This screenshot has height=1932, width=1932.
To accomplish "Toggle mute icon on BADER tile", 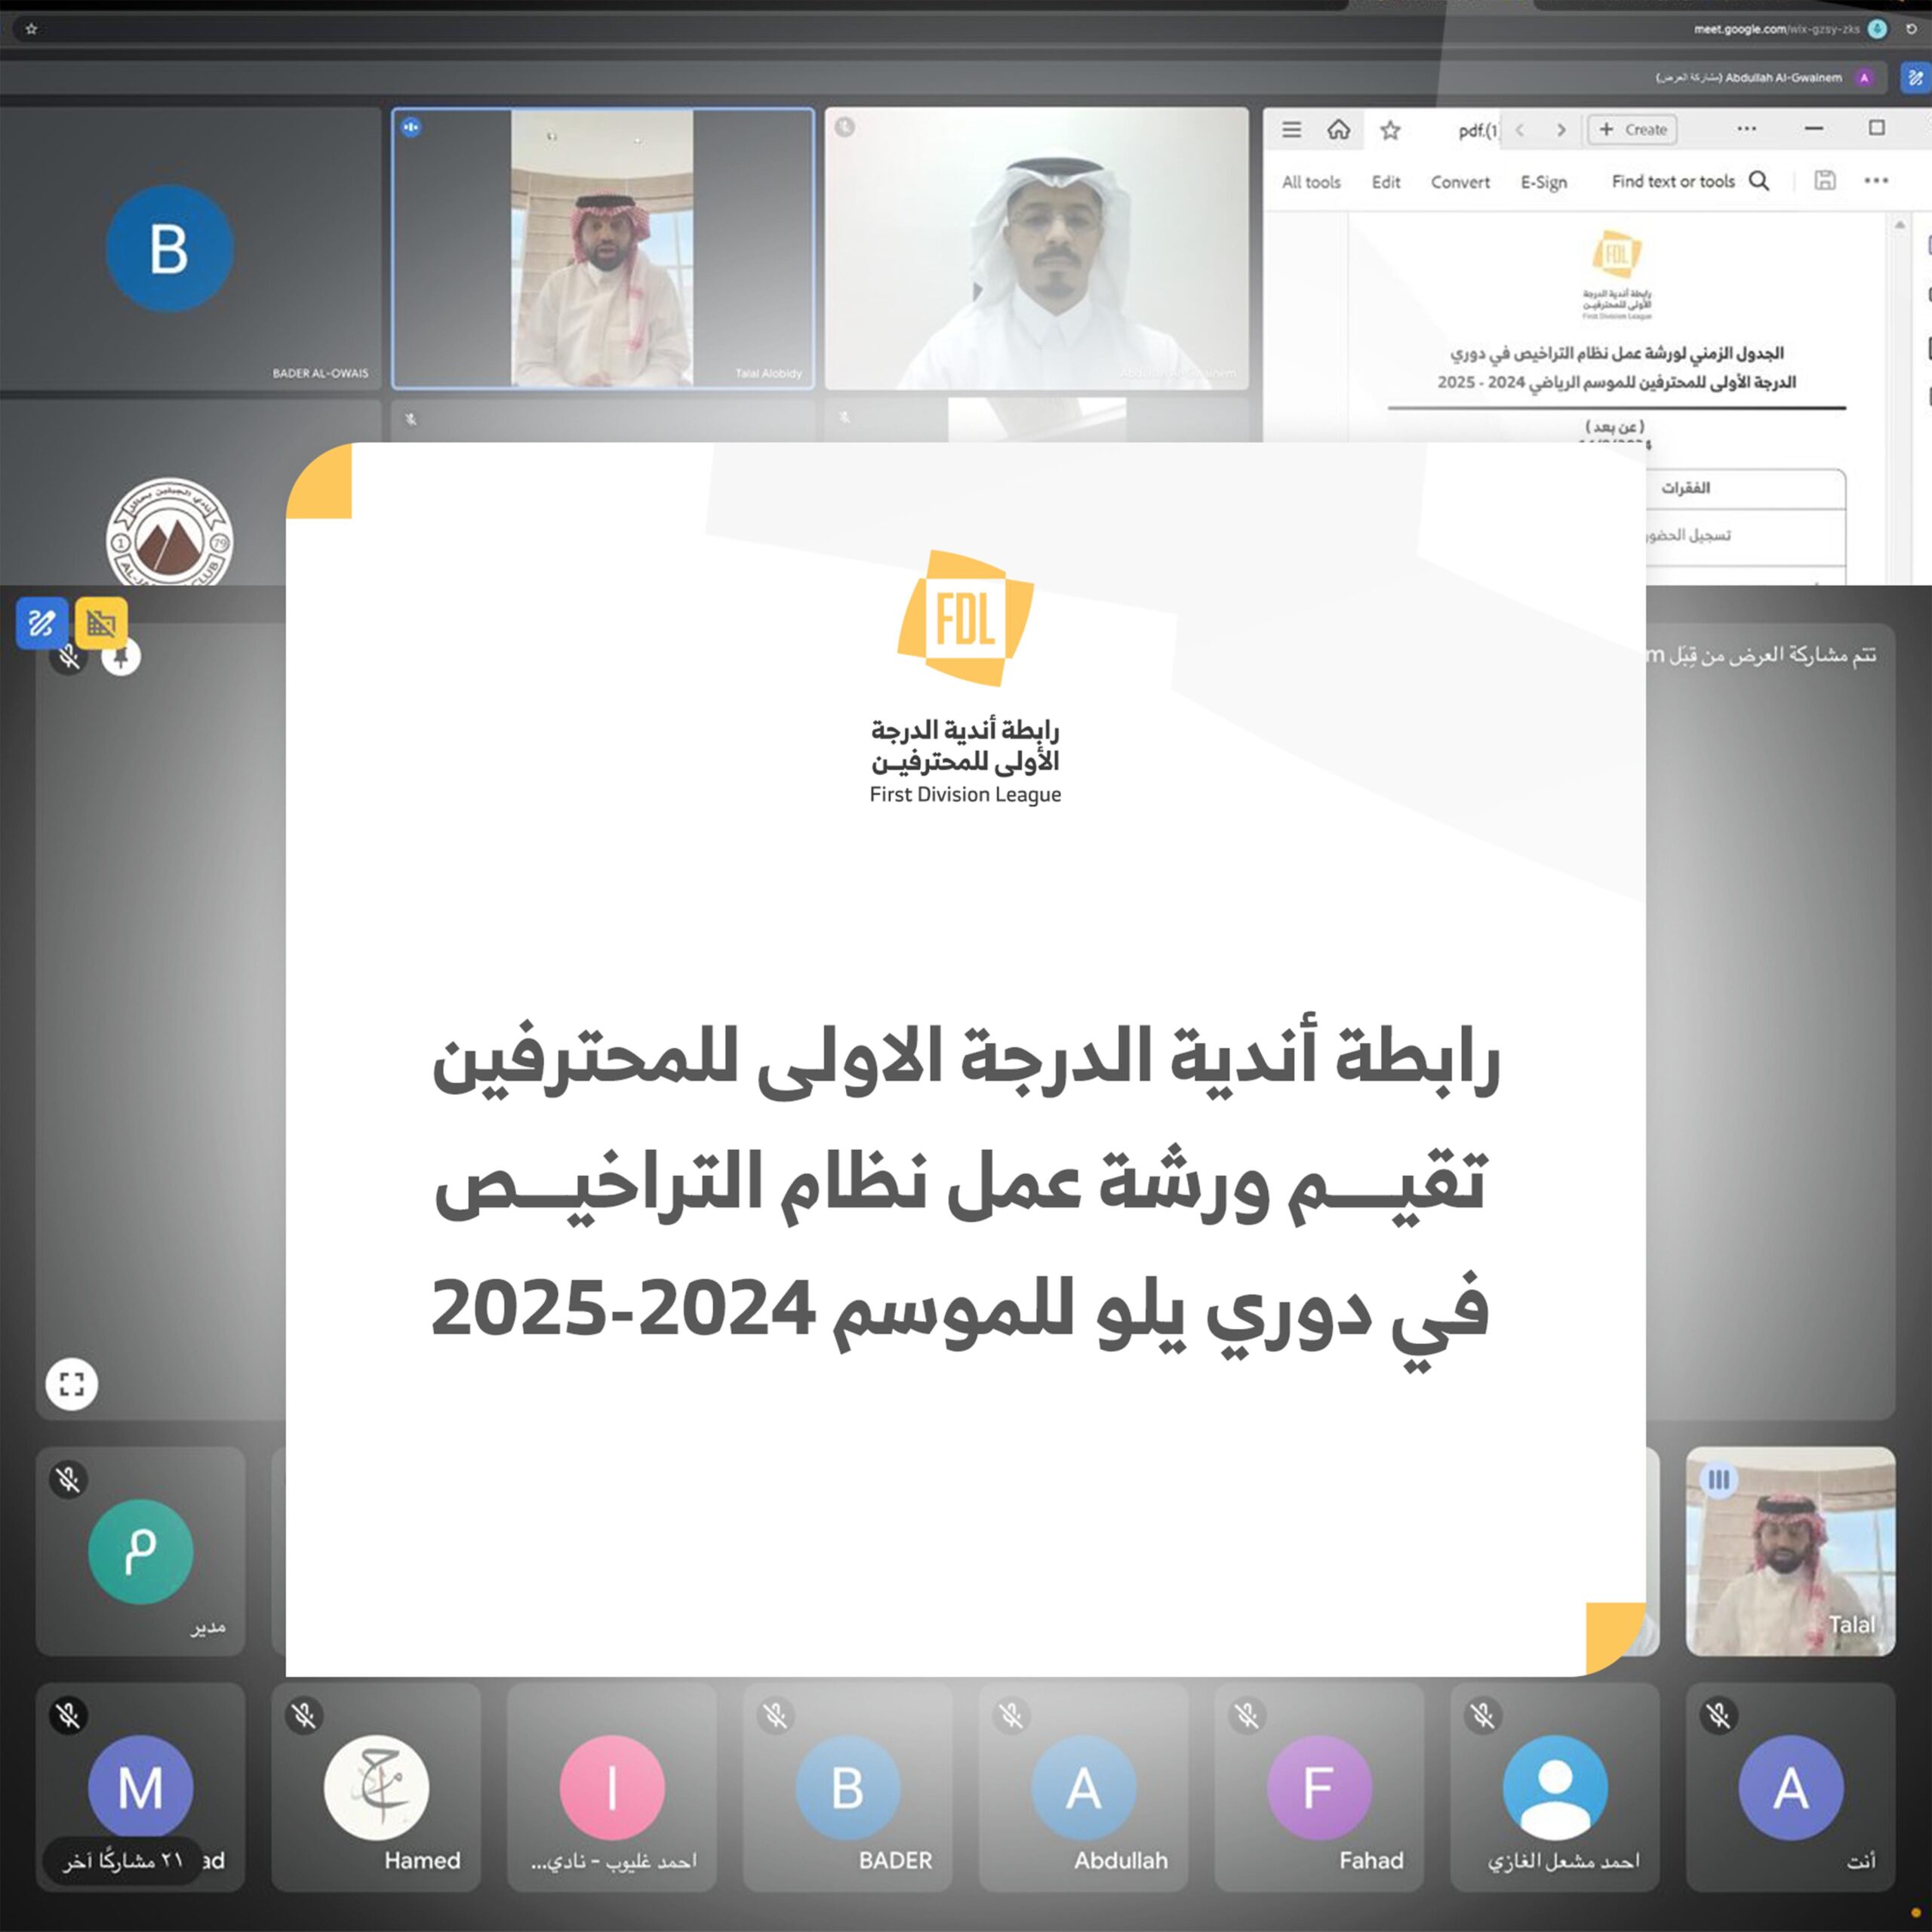I will coord(776,1716).
